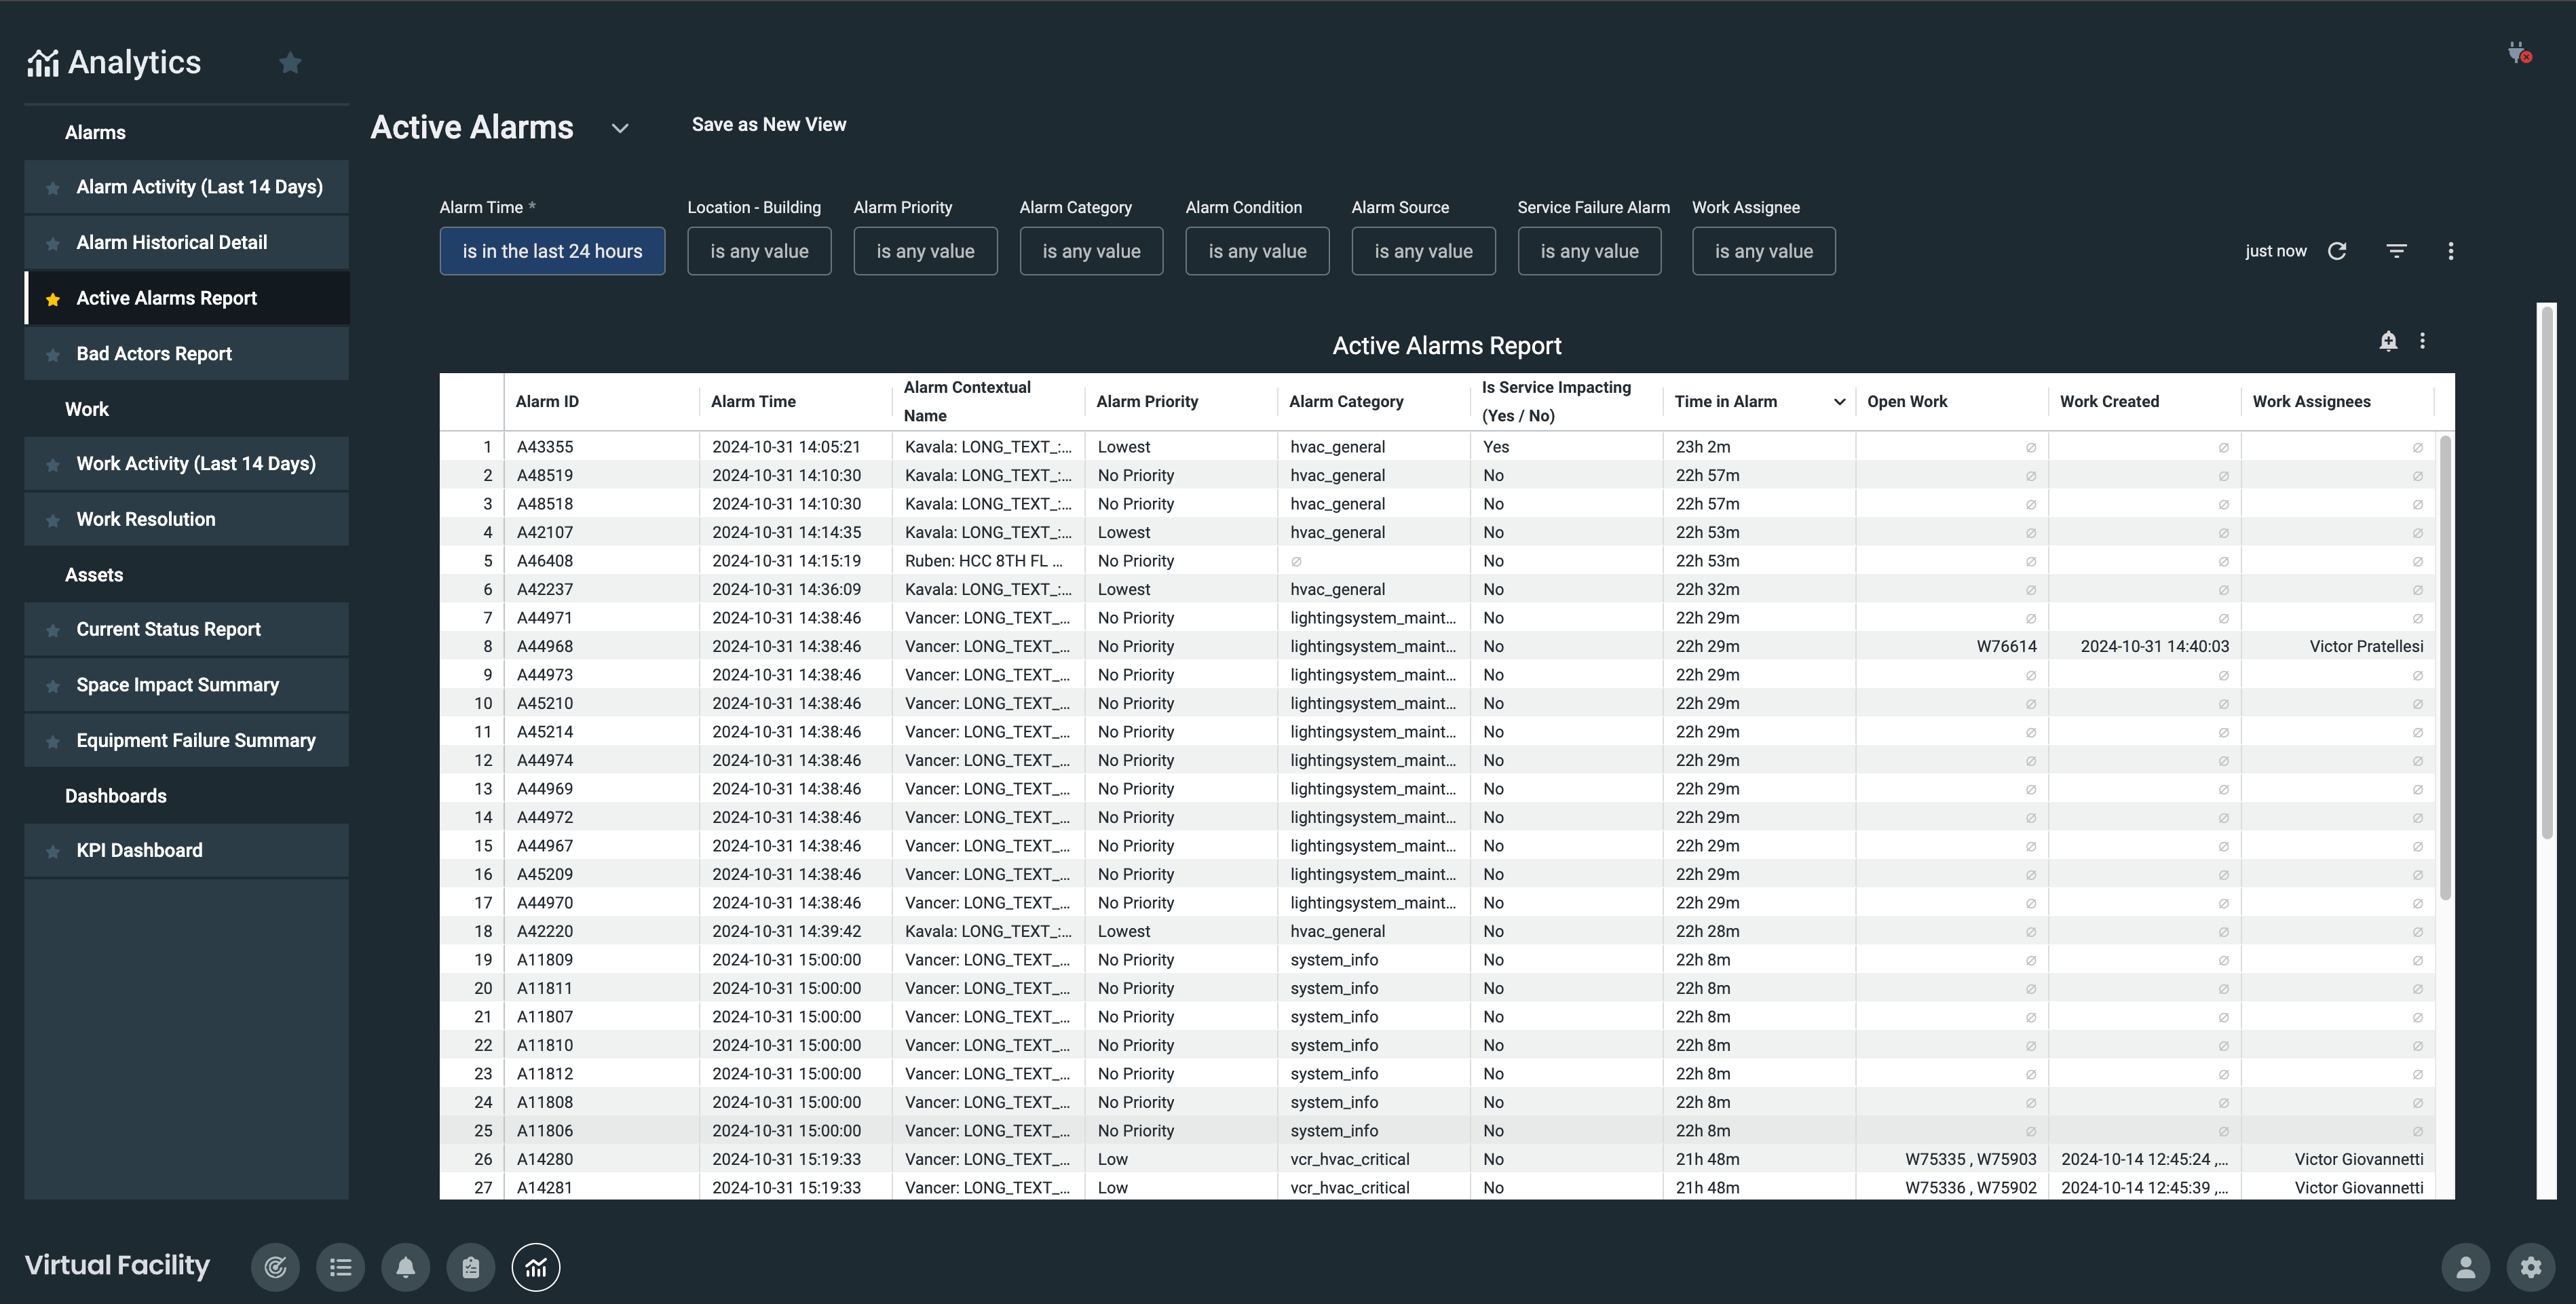Open user profile icon at bottom right

tap(2465, 1267)
